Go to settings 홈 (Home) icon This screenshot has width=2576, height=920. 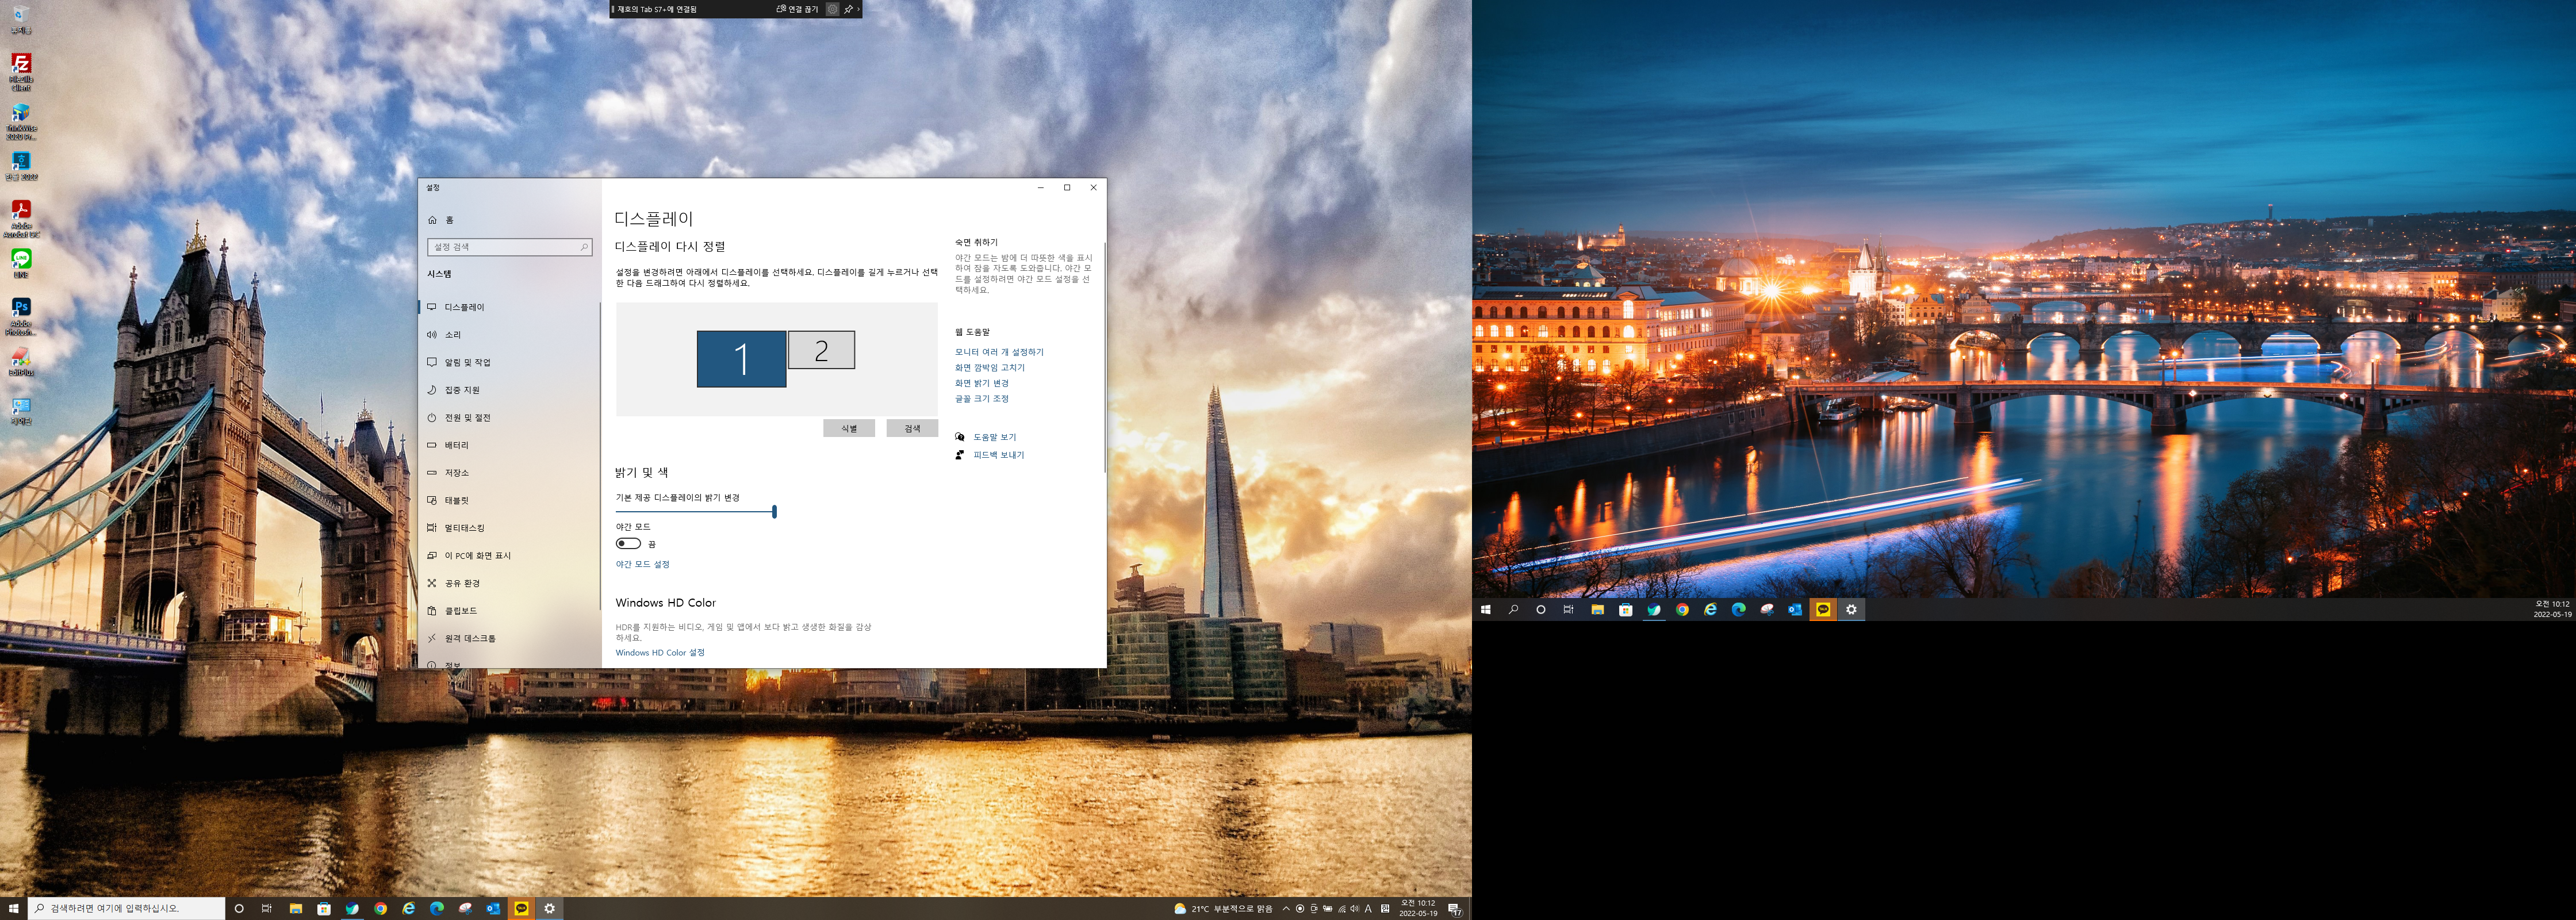pyautogui.click(x=433, y=220)
